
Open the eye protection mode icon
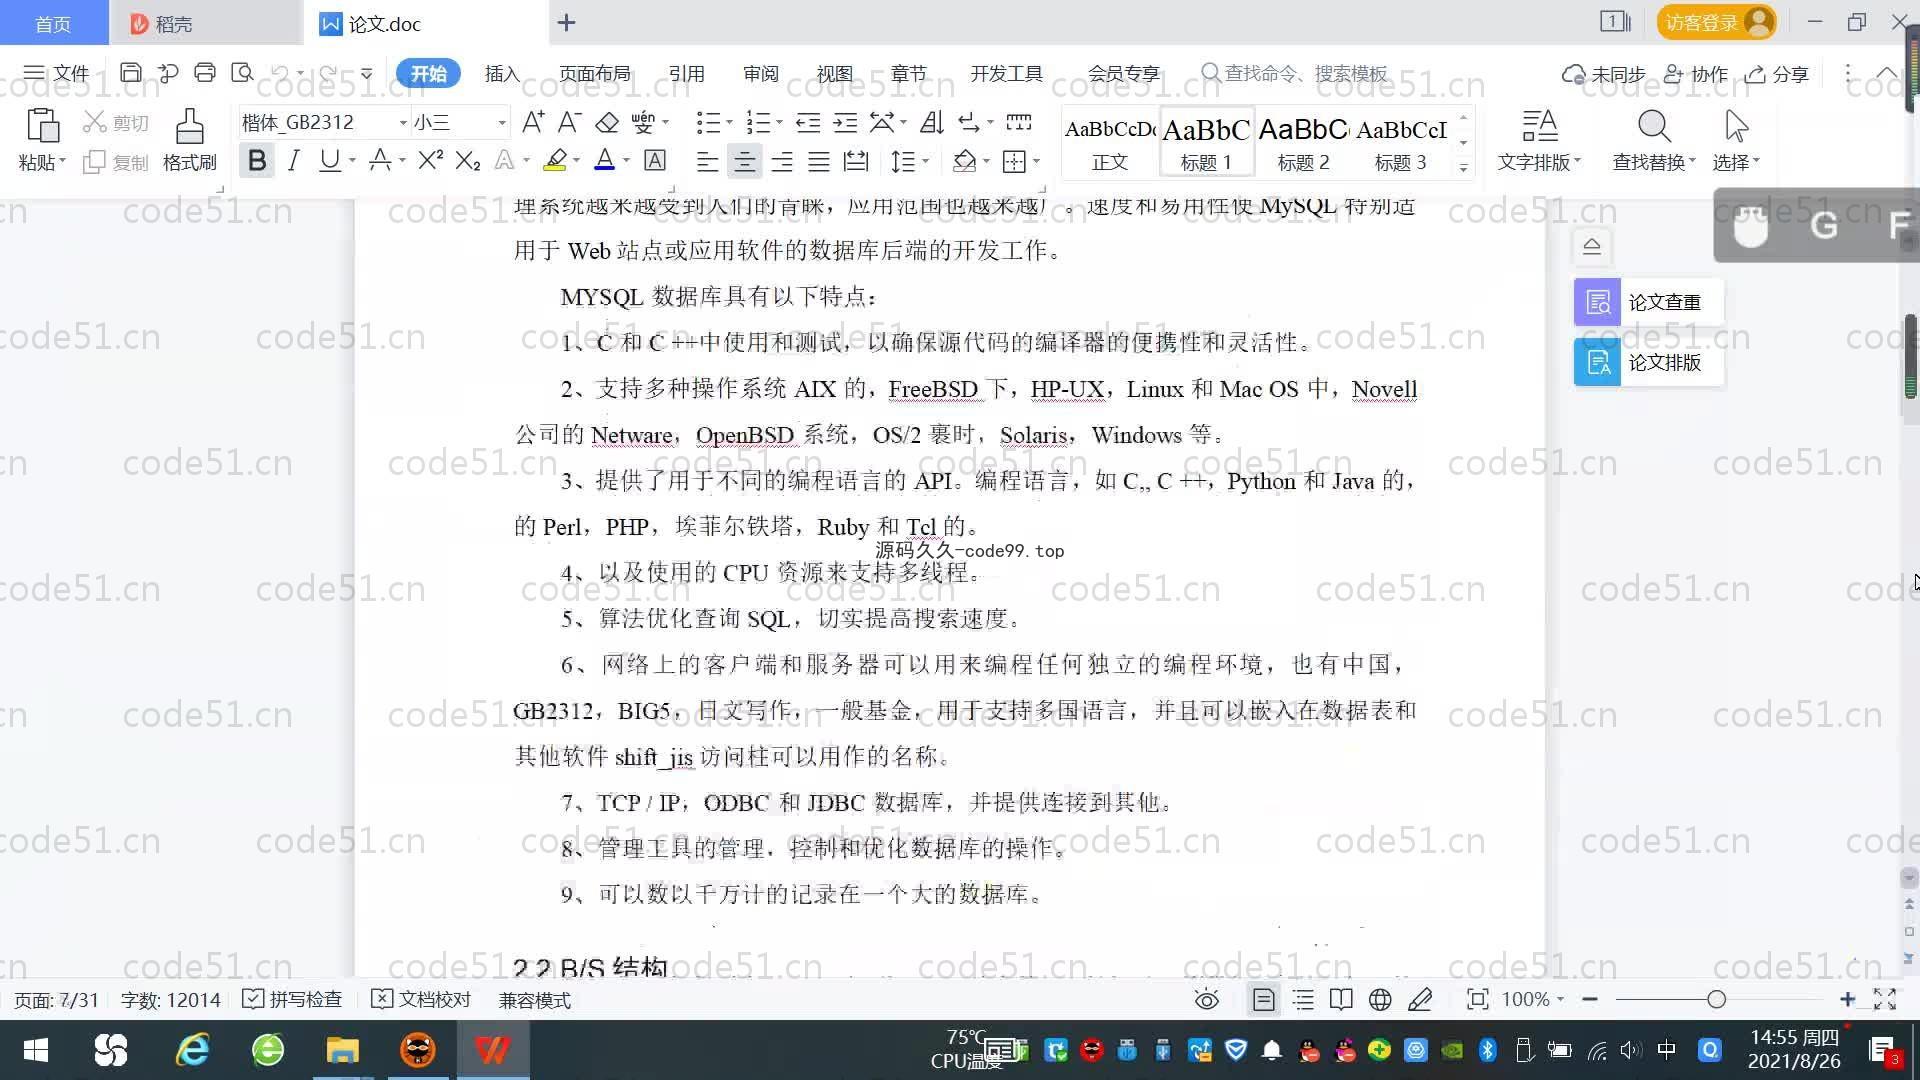pyautogui.click(x=1207, y=999)
